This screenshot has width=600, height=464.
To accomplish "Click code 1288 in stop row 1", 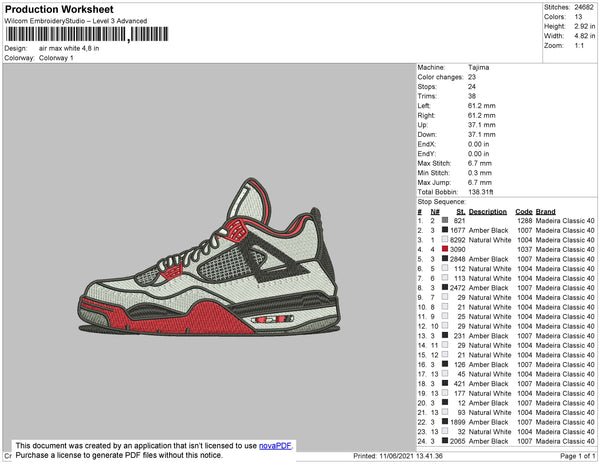I will click(525, 221).
